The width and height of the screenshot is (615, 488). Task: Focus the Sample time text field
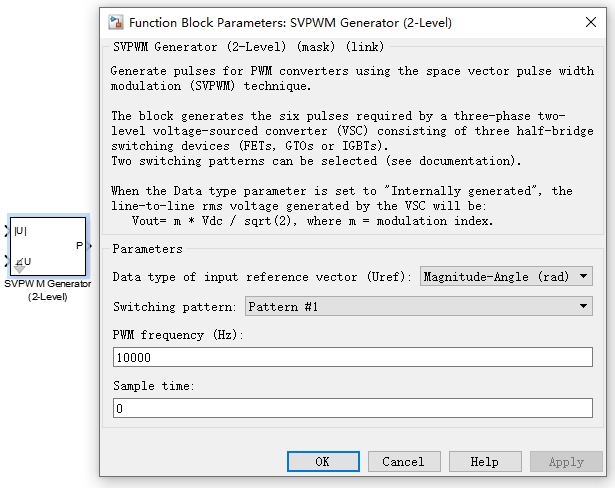[351, 408]
